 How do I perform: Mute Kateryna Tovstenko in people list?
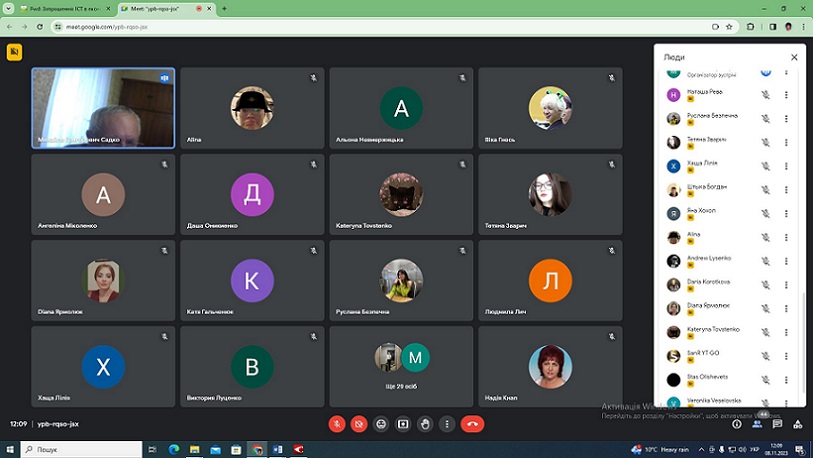pyautogui.click(x=765, y=332)
